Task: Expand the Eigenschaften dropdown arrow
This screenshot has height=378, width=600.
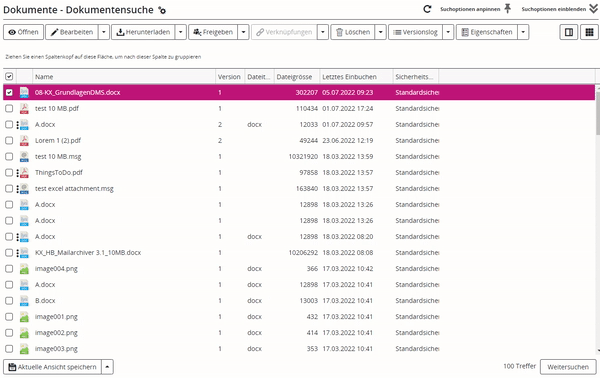Action: (x=523, y=32)
